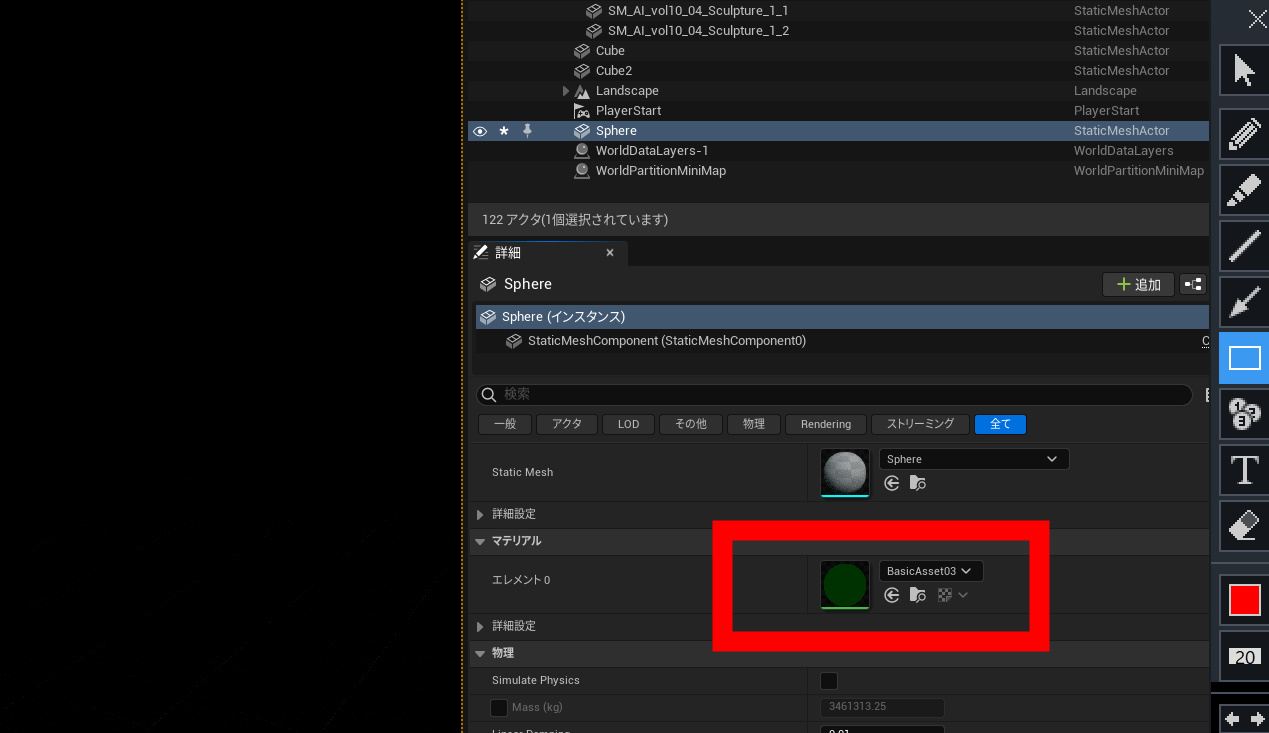Close the 詳細 details tab
This screenshot has height=733, width=1269.
point(610,253)
